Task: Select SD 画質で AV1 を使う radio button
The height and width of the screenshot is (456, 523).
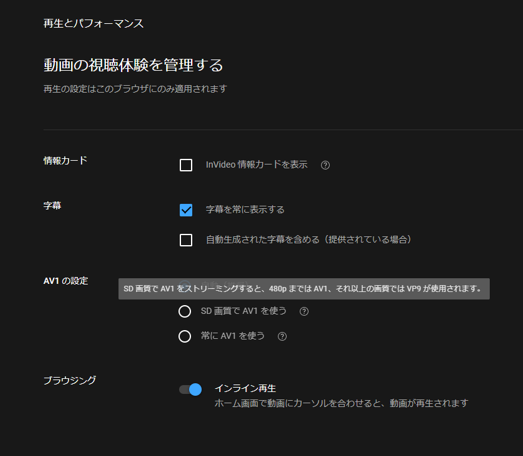Action: point(184,312)
